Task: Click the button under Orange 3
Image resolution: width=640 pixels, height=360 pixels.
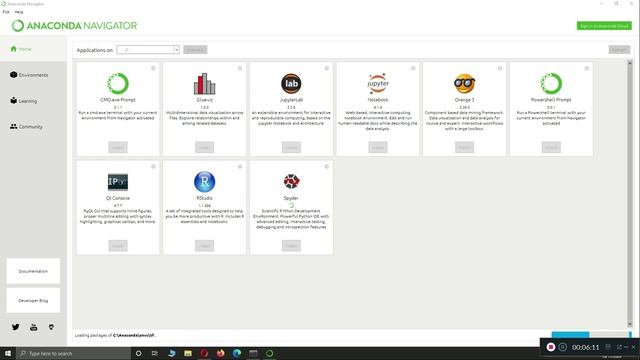Action: pos(464,147)
